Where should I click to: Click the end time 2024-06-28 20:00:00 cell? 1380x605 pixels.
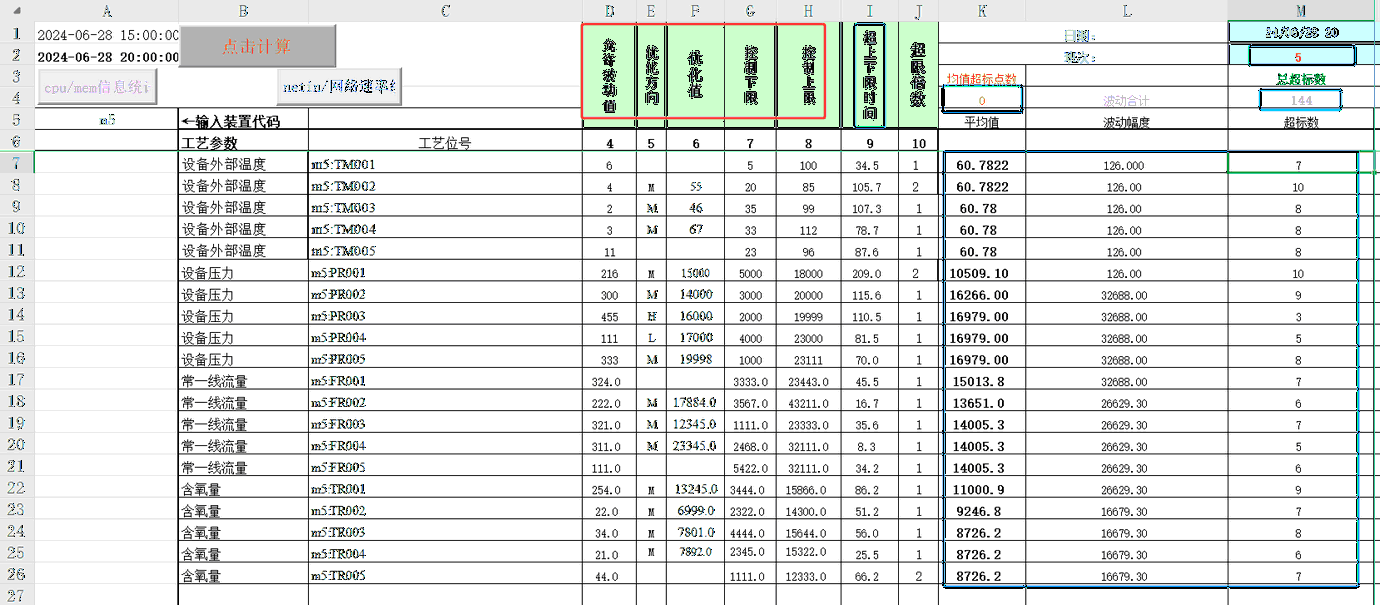click(x=107, y=57)
